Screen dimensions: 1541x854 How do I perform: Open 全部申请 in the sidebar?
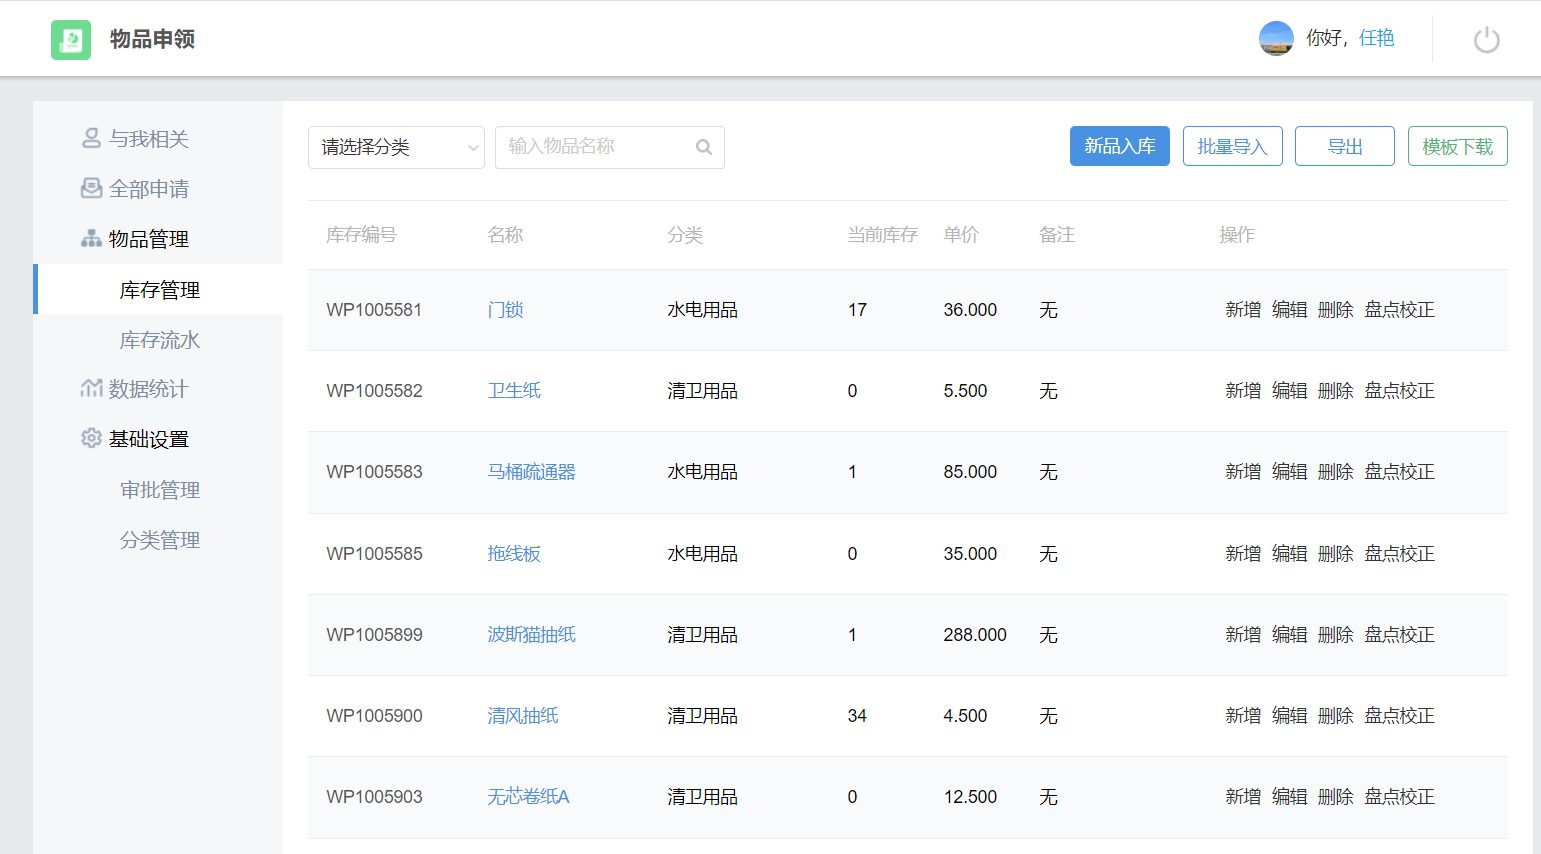148,189
